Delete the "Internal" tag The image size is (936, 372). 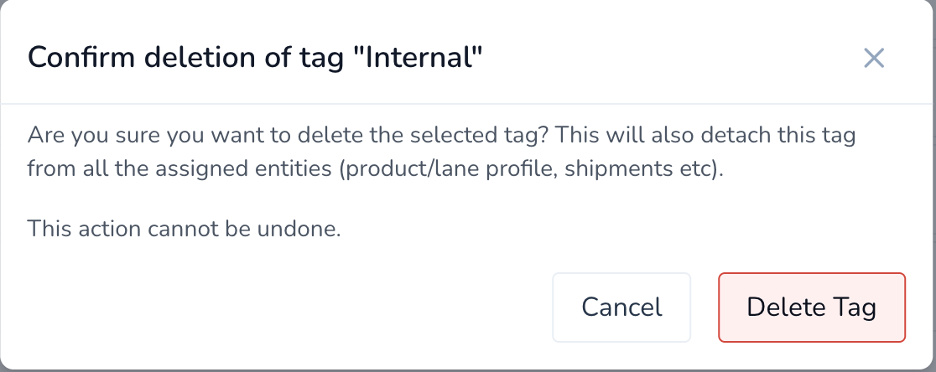pyautogui.click(x=812, y=308)
